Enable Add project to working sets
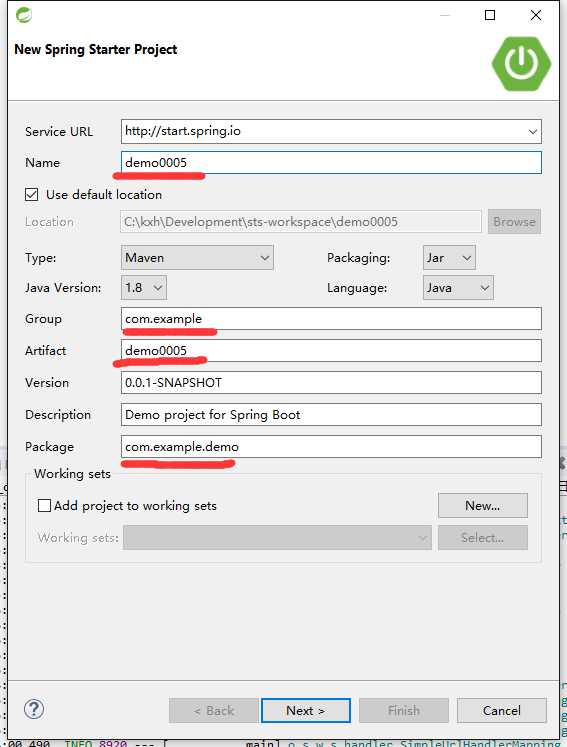 tap(44, 505)
